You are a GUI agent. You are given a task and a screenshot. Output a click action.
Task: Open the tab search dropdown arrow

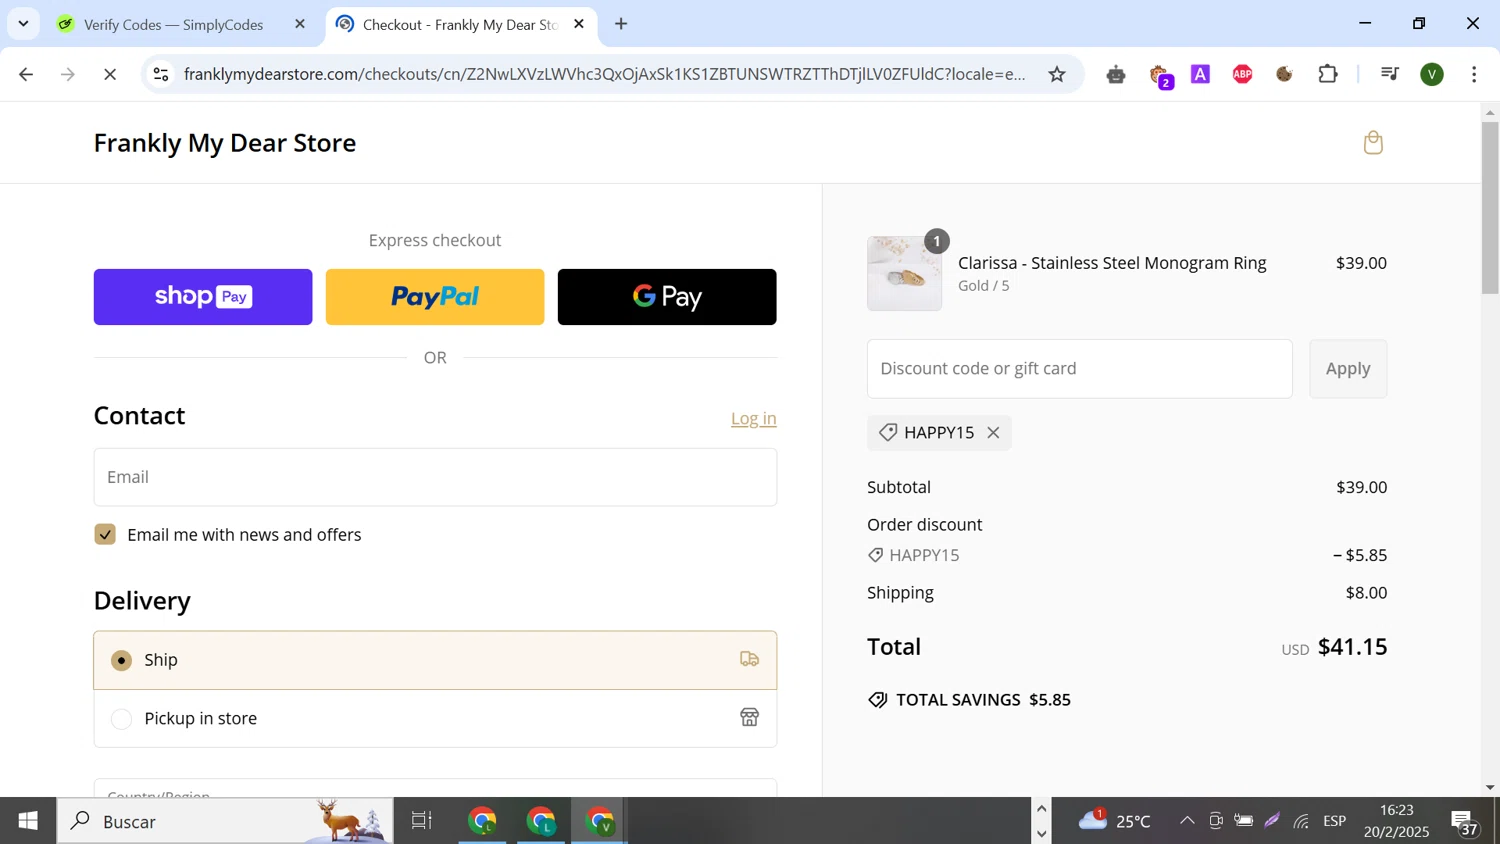(x=23, y=23)
